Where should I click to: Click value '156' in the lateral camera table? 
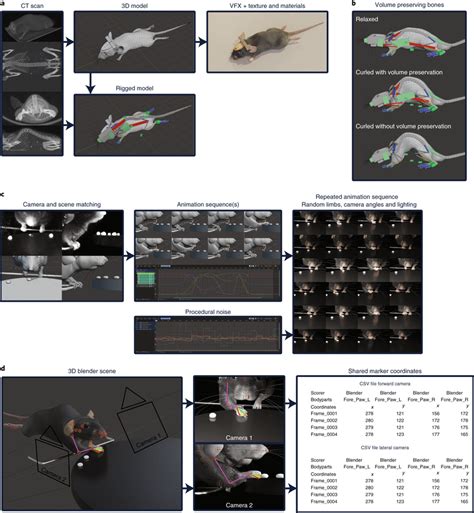coord(435,481)
